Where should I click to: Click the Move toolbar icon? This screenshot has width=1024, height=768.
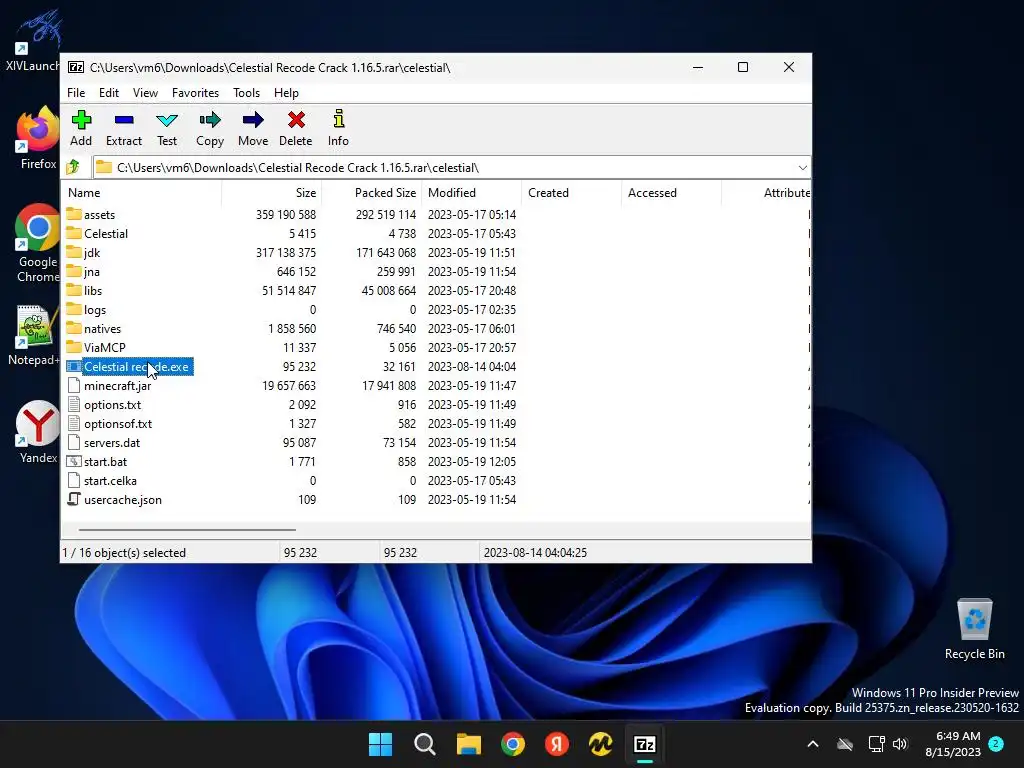point(253,120)
